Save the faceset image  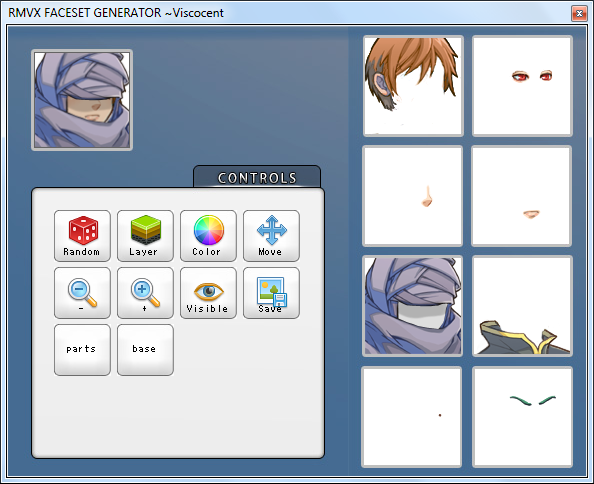click(x=271, y=293)
